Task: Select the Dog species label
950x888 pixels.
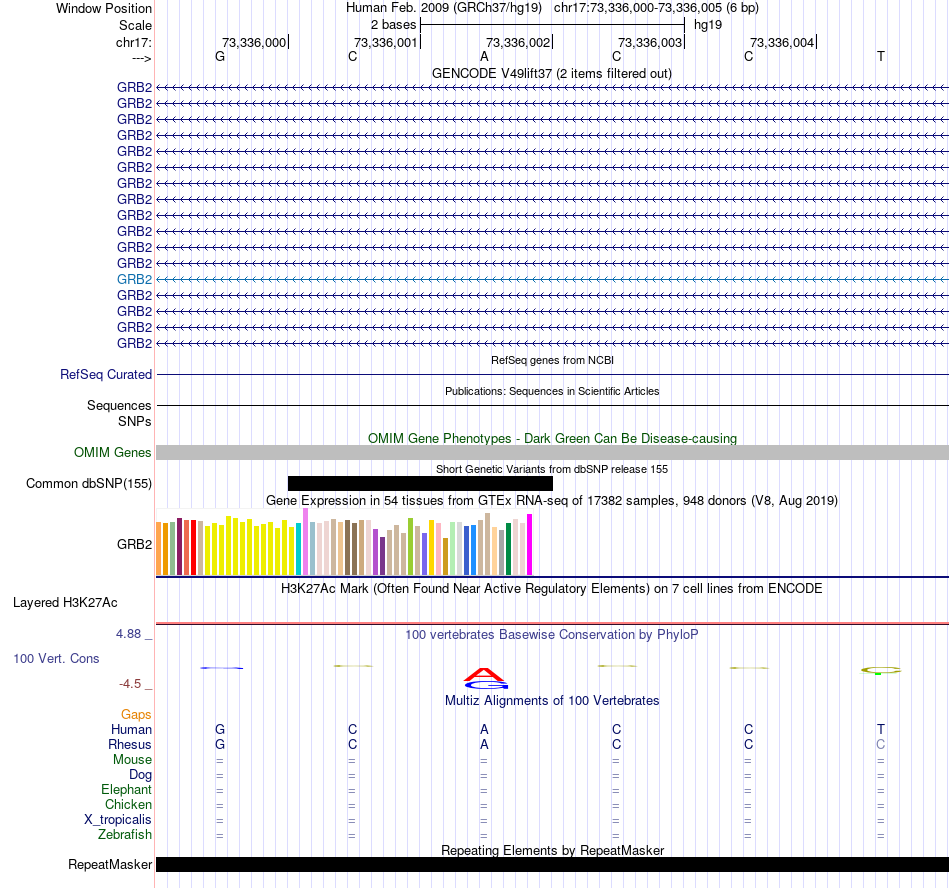Action: [140, 774]
